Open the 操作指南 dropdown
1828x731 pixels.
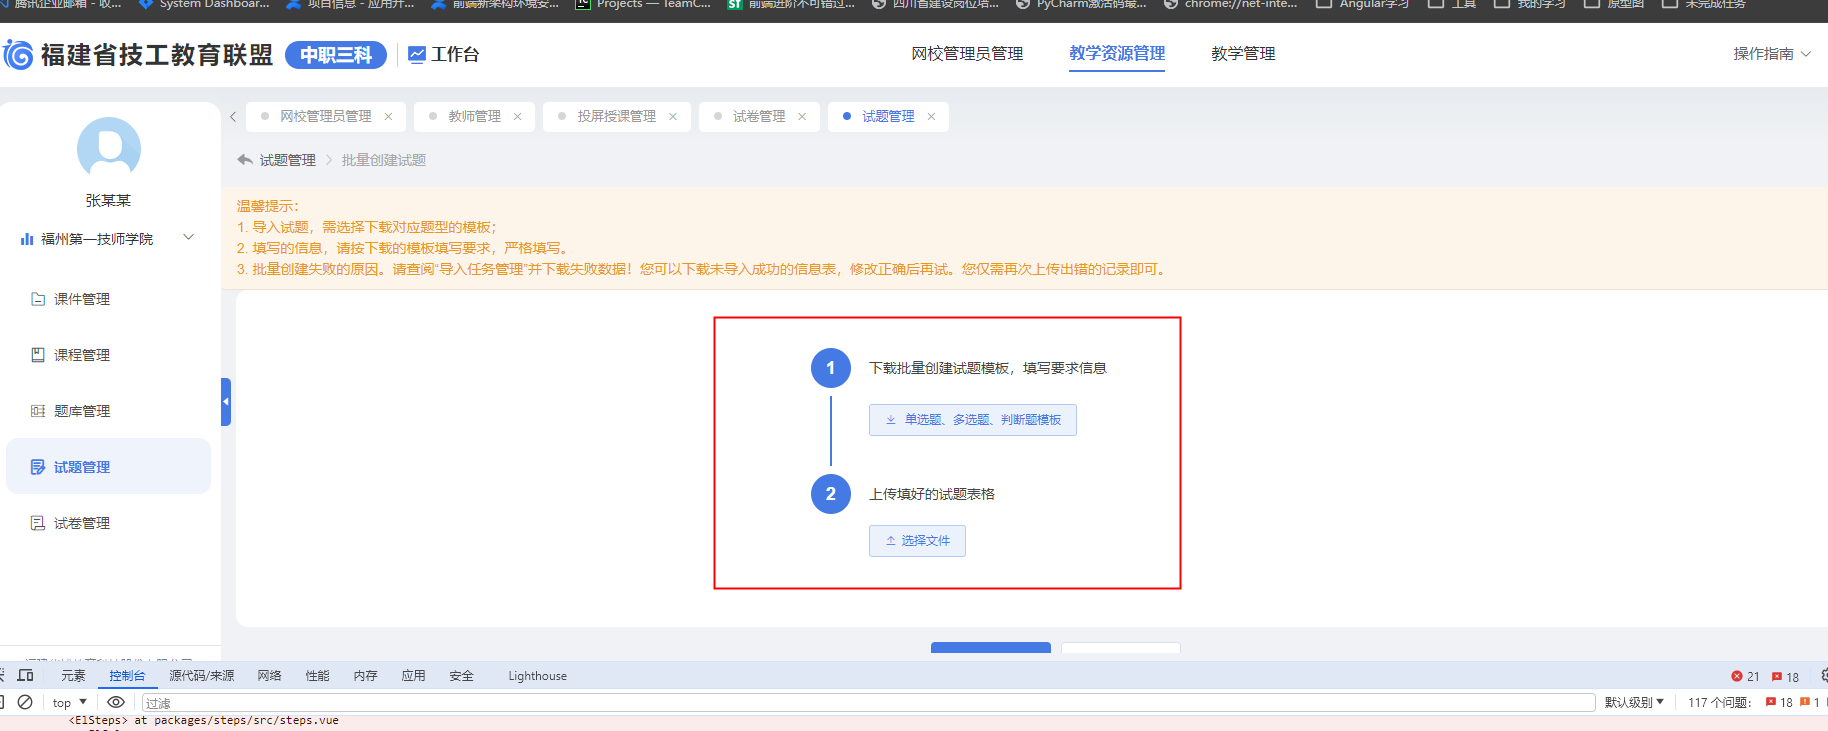pyautogui.click(x=1772, y=54)
